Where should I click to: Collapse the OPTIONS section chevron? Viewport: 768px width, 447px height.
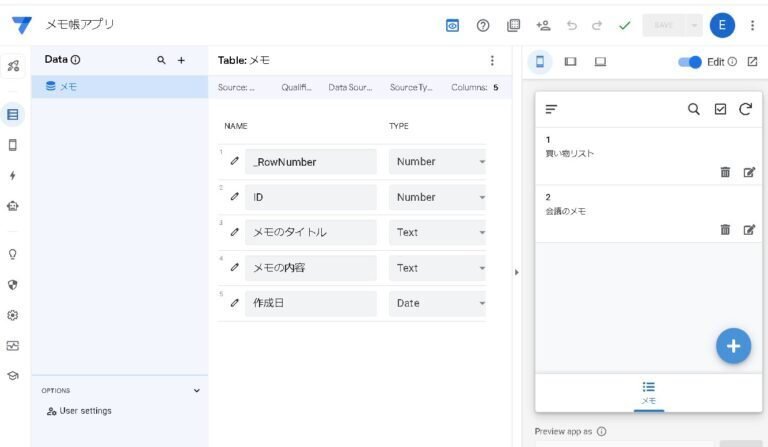pyautogui.click(x=196, y=391)
